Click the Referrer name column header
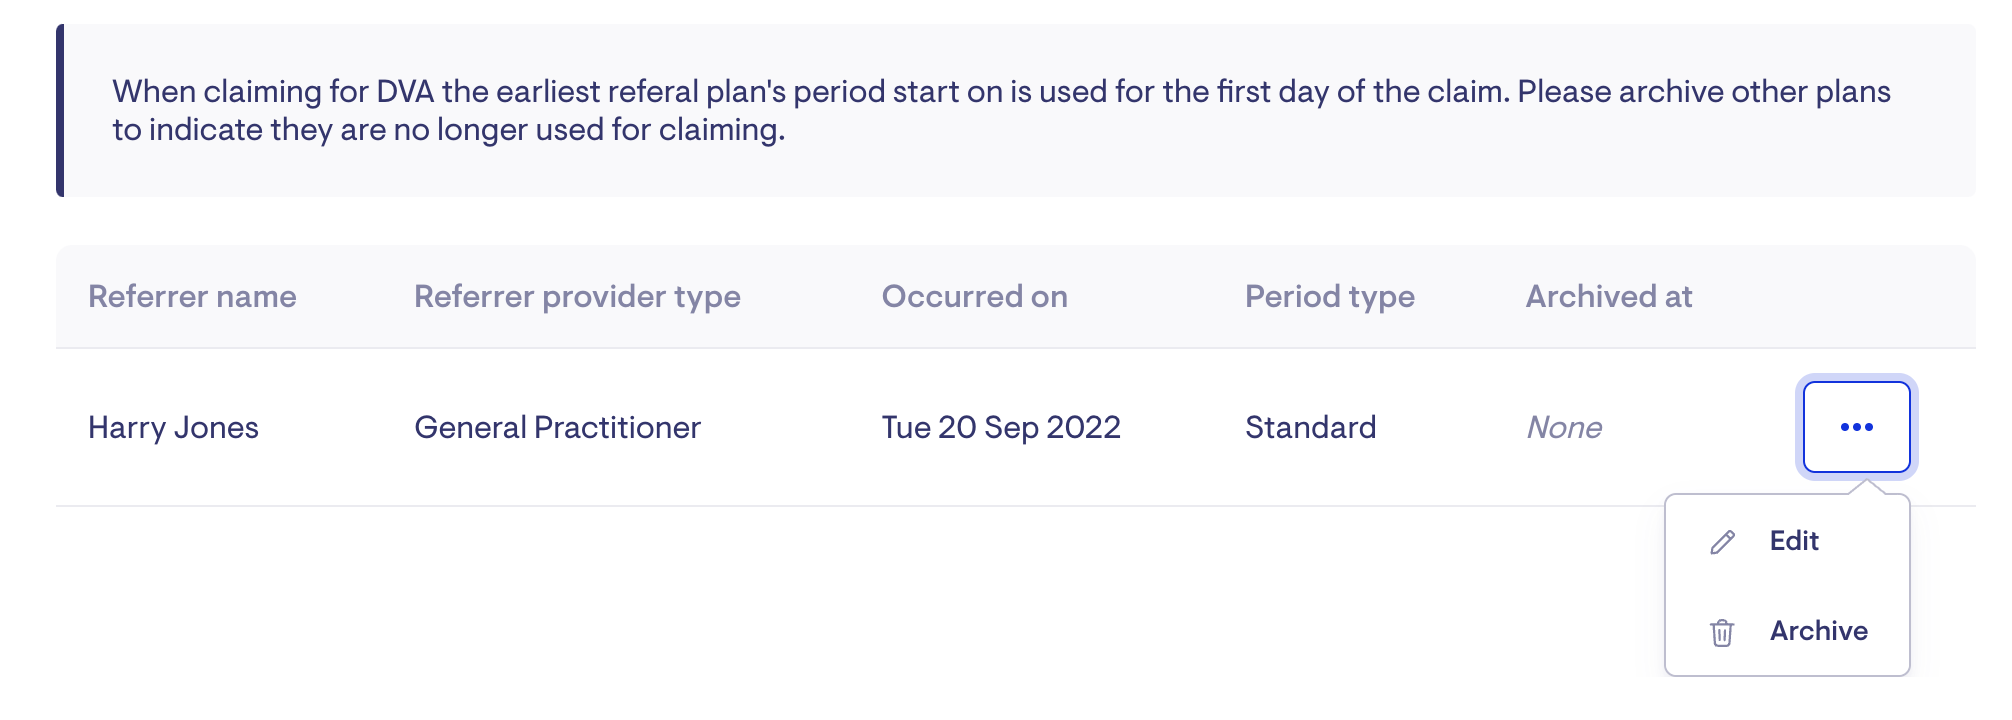 (192, 297)
